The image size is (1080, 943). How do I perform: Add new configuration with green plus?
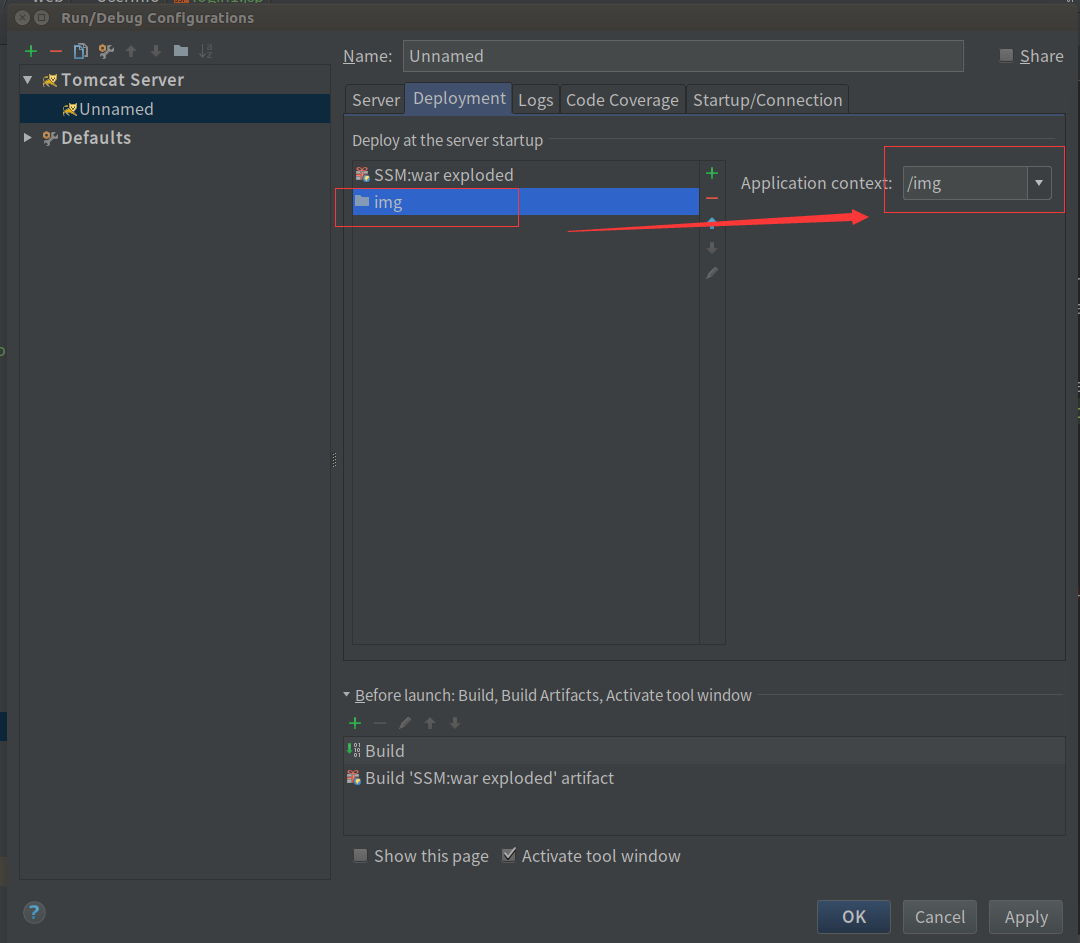coord(31,51)
